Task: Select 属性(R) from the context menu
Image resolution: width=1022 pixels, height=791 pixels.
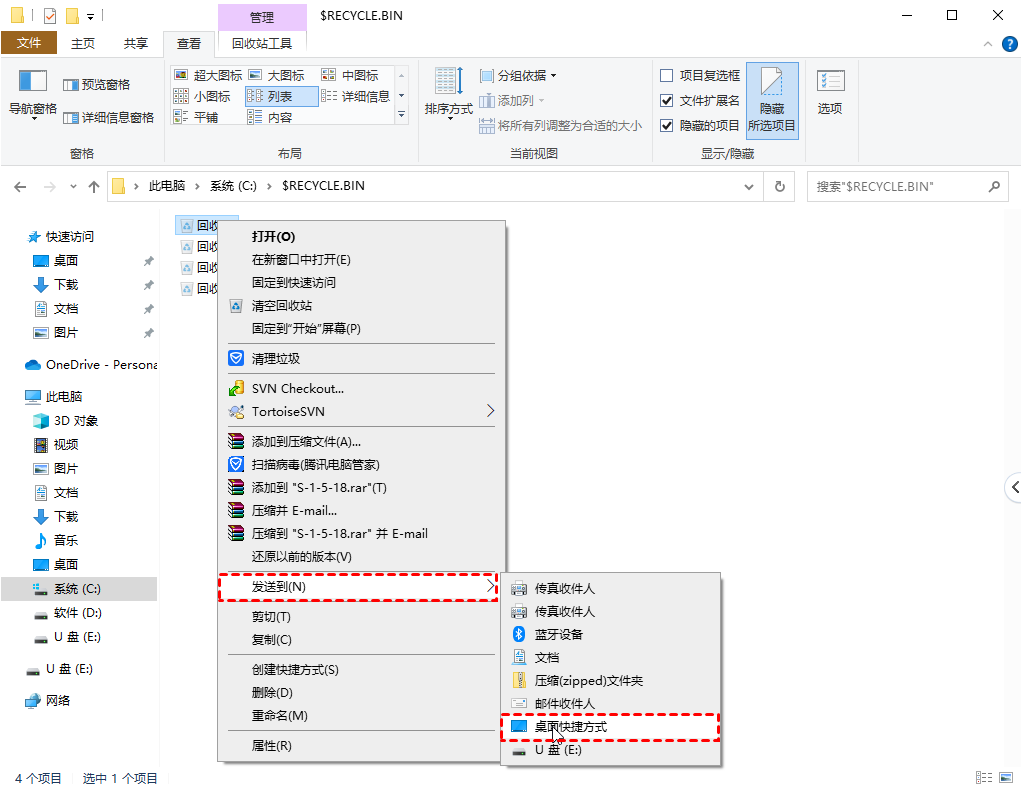Action: [271, 745]
